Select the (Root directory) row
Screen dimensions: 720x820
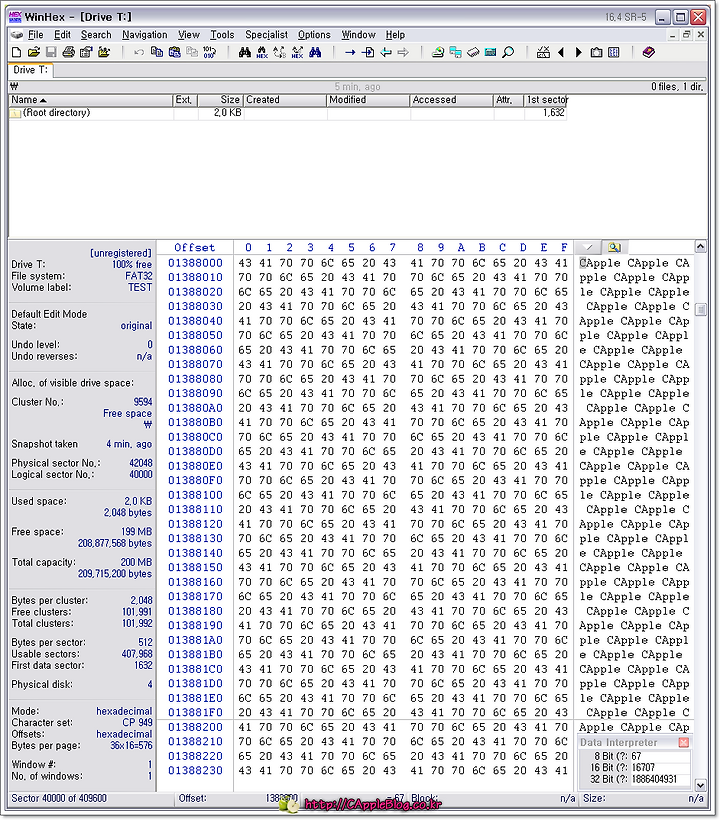[x=288, y=113]
